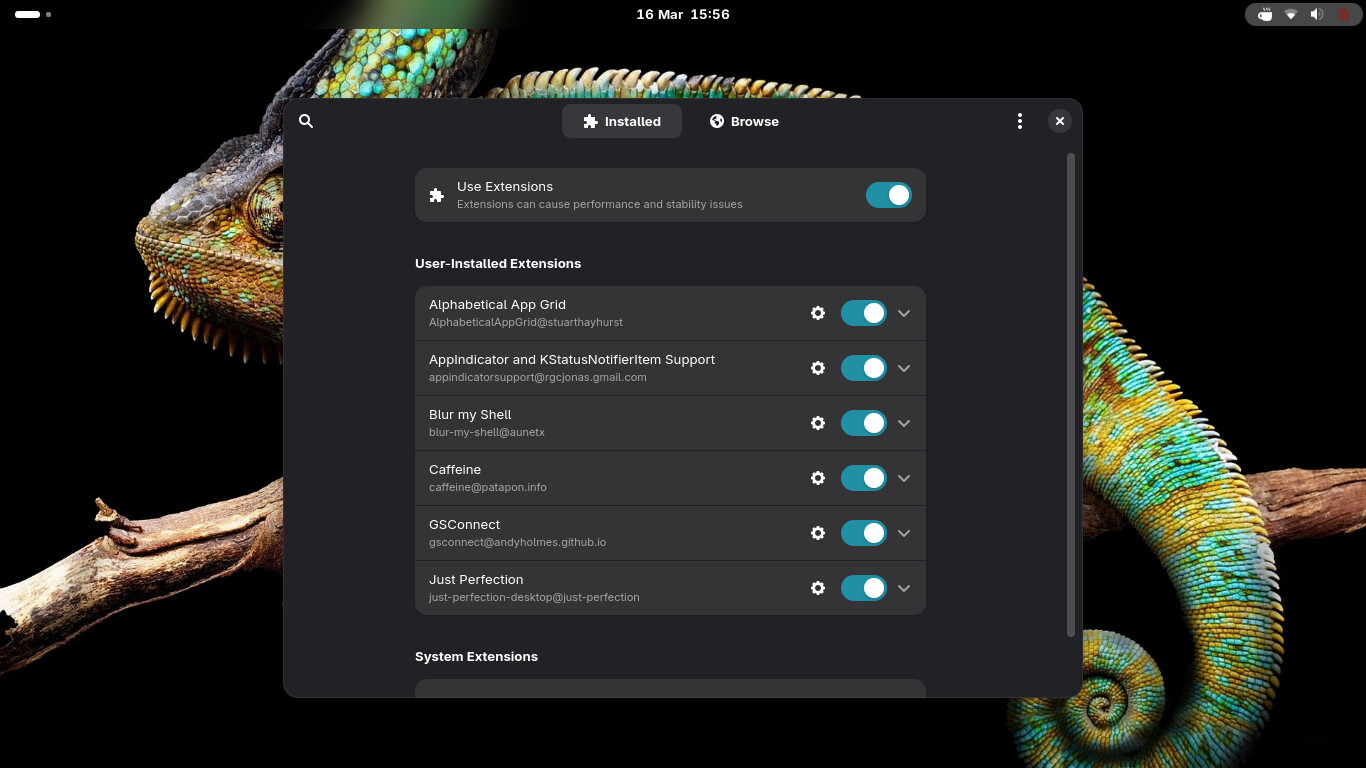Switch to the Browse tab

(x=744, y=121)
